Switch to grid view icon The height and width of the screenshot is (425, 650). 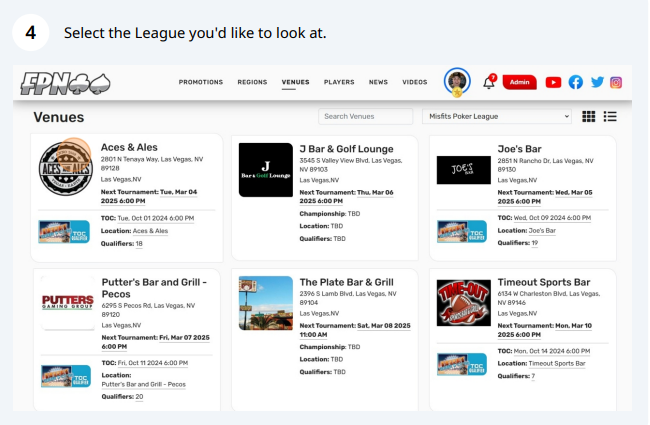[588, 117]
